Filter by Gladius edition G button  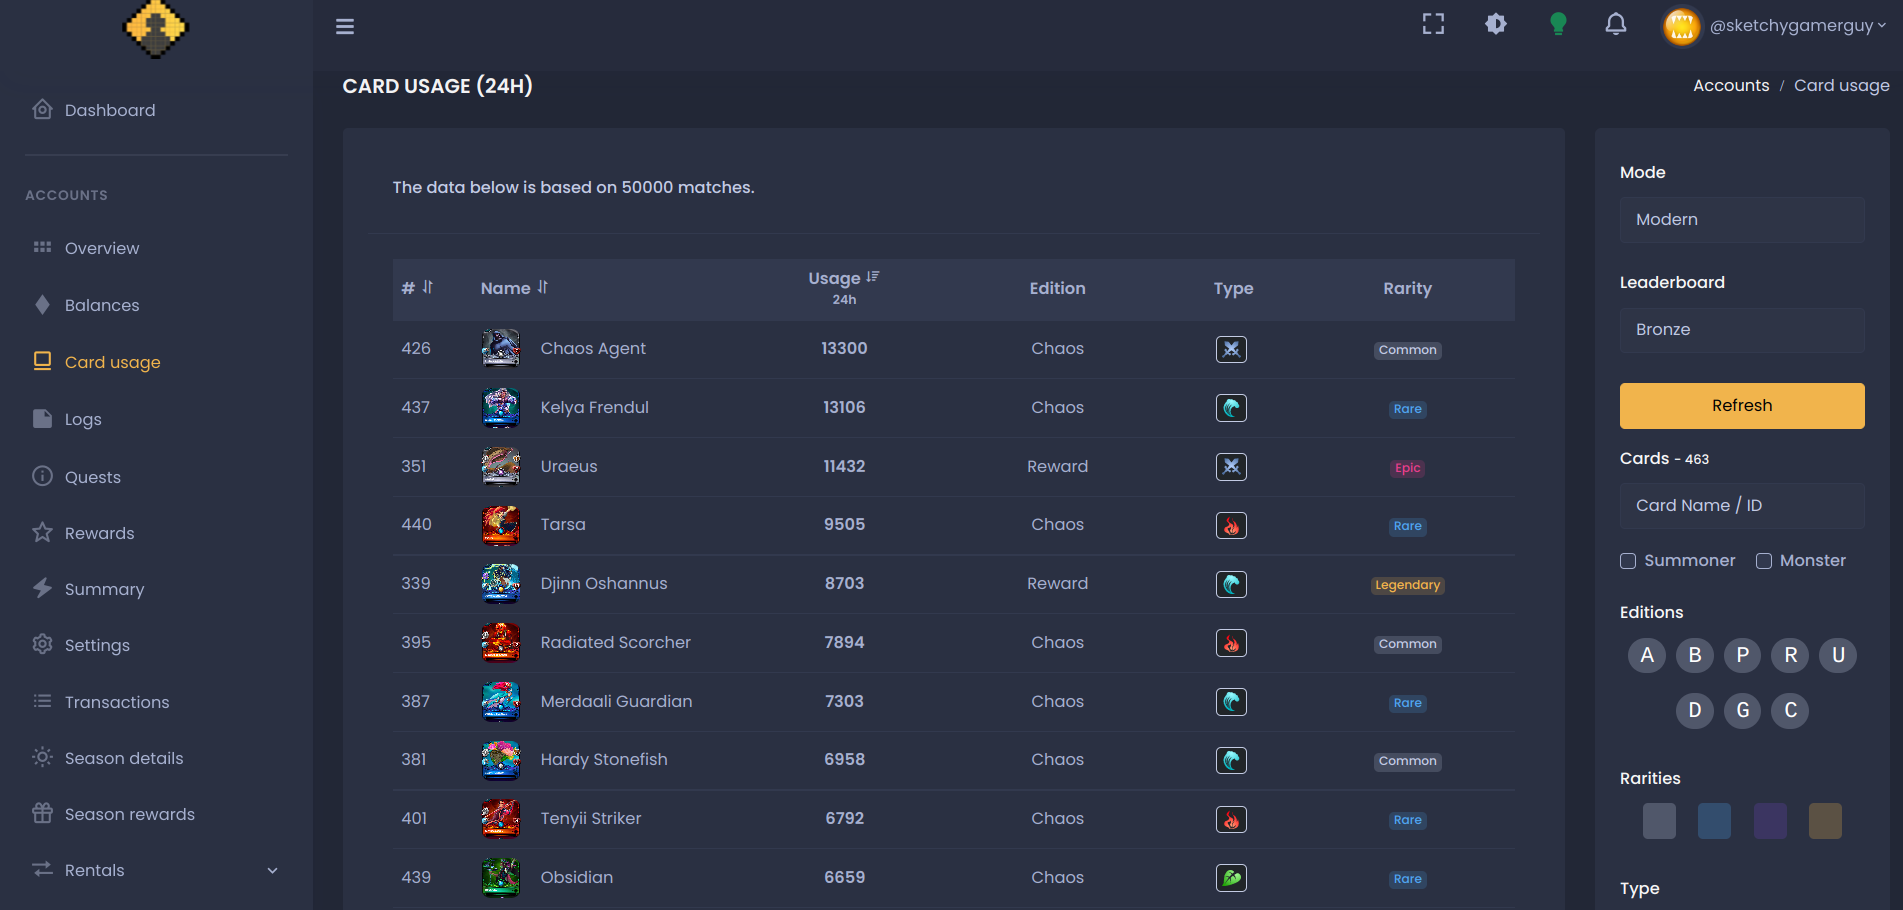[x=1743, y=710]
